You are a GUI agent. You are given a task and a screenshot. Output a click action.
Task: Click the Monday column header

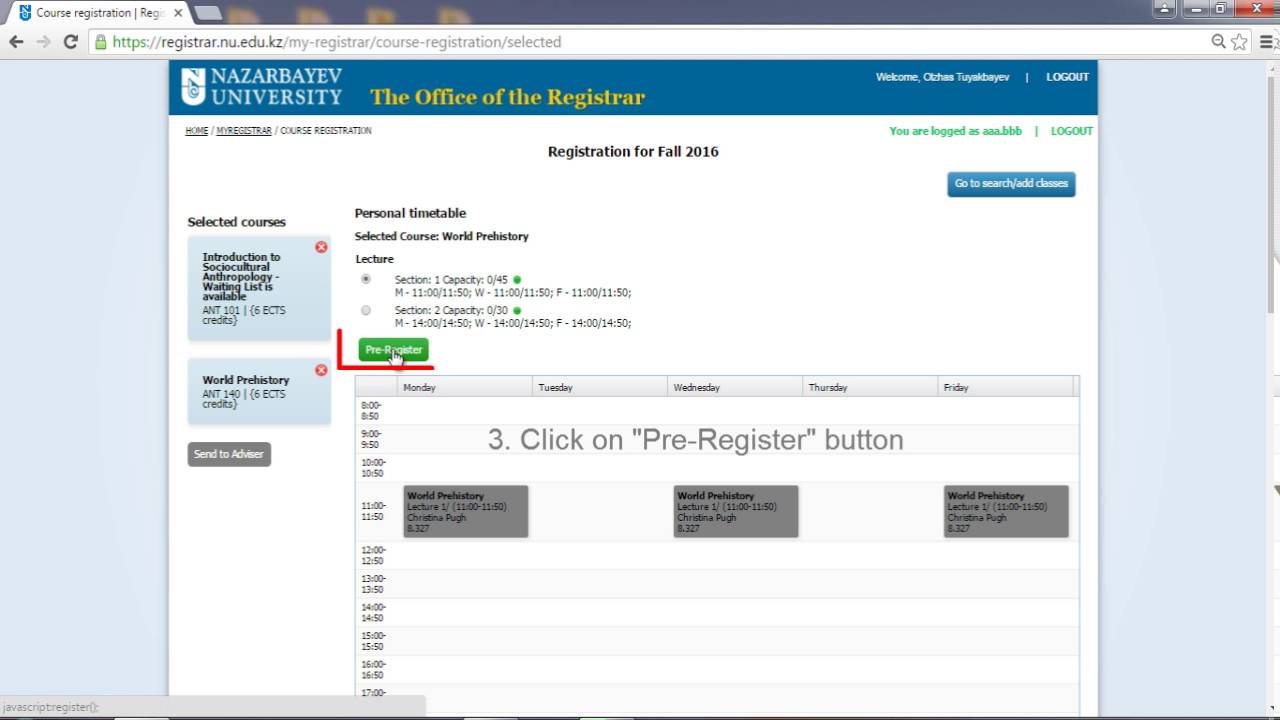(465, 387)
